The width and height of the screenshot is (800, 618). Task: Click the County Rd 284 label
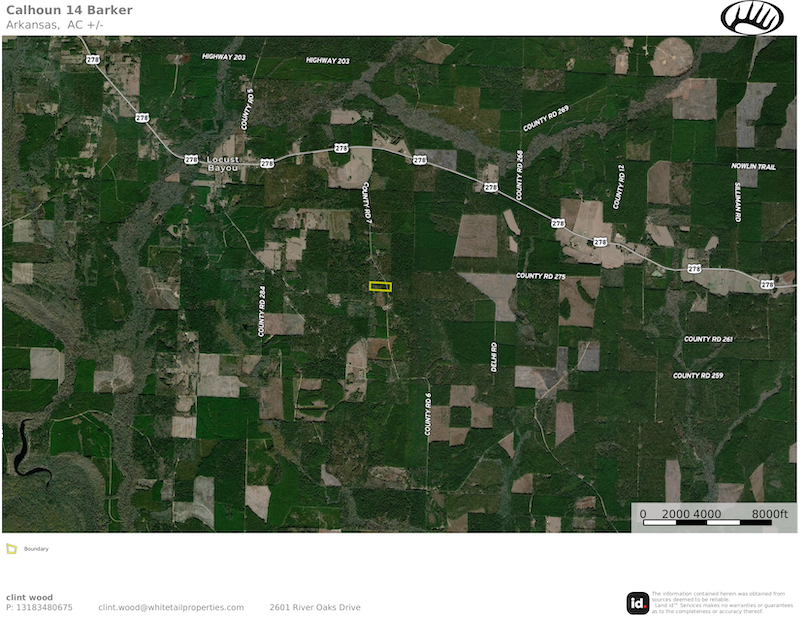[x=262, y=311]
